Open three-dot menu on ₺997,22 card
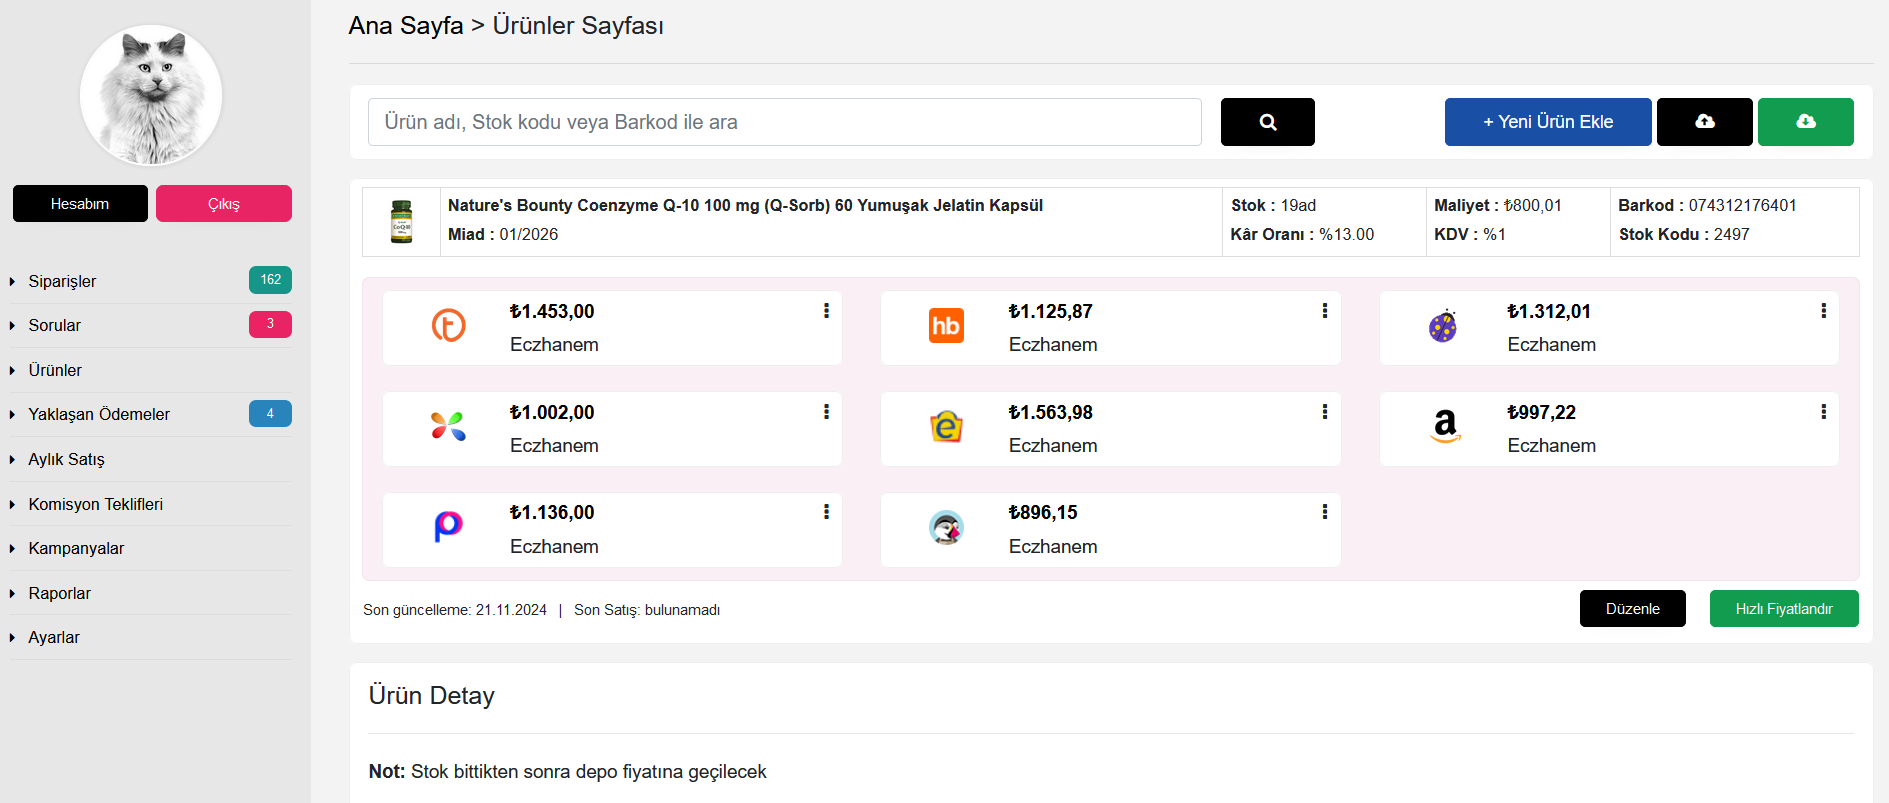The image size is (1889, 803). [1823, 412]
